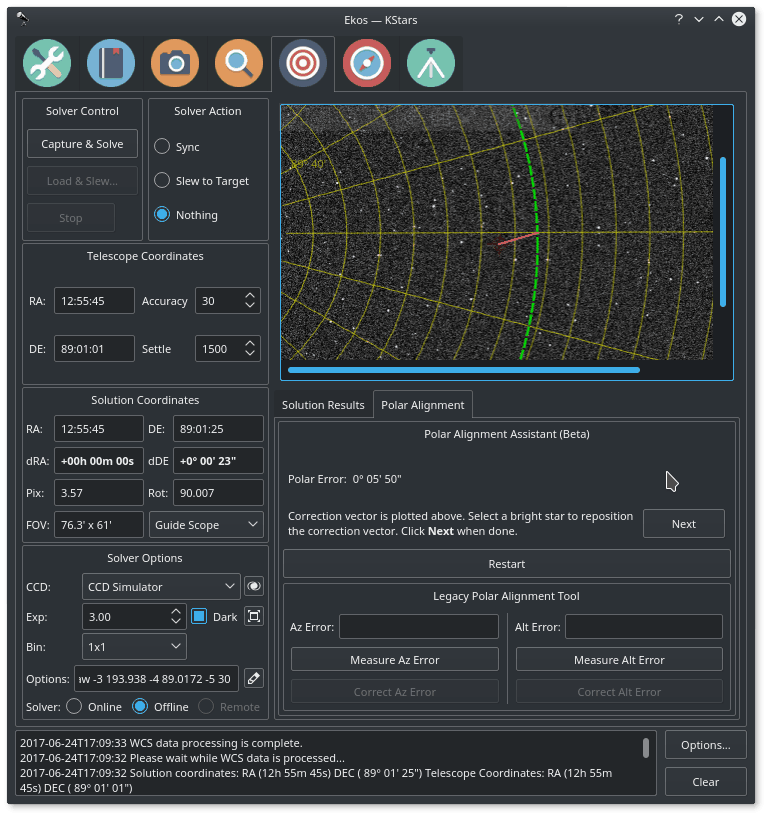Switch to the CCD camera module
The width and height of the screenshot is (768, 817).
(x=175, y=64)
